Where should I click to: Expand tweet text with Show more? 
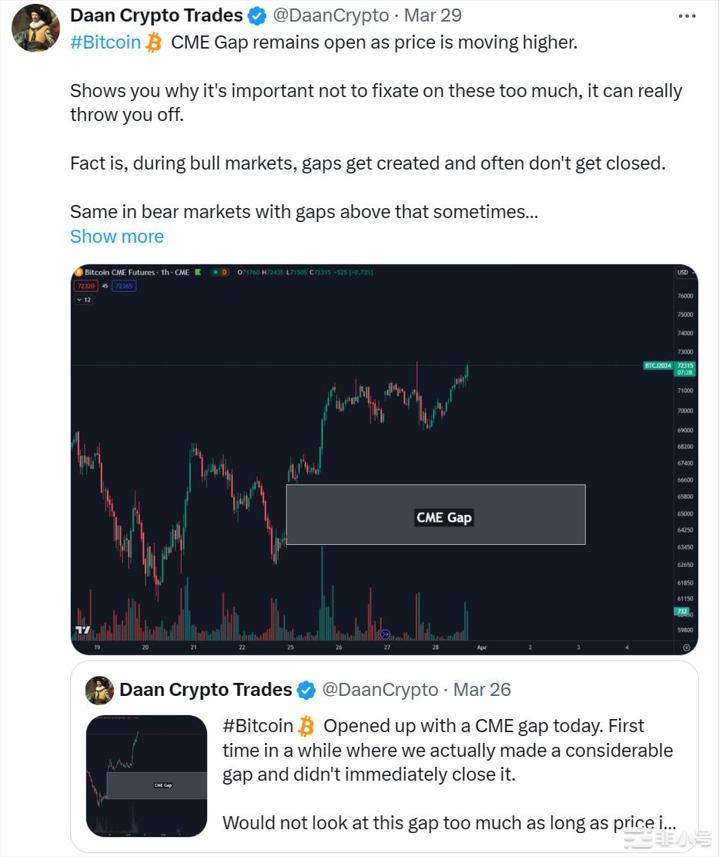pos(117,236)
